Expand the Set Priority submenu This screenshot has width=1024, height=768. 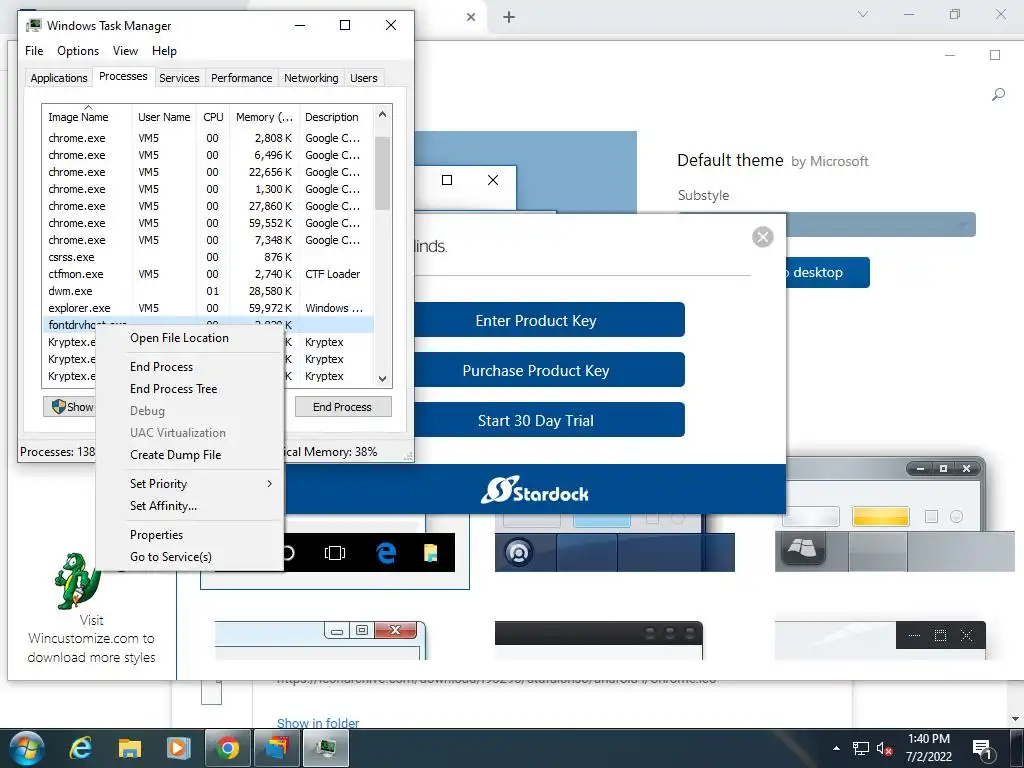coord(189,484)
